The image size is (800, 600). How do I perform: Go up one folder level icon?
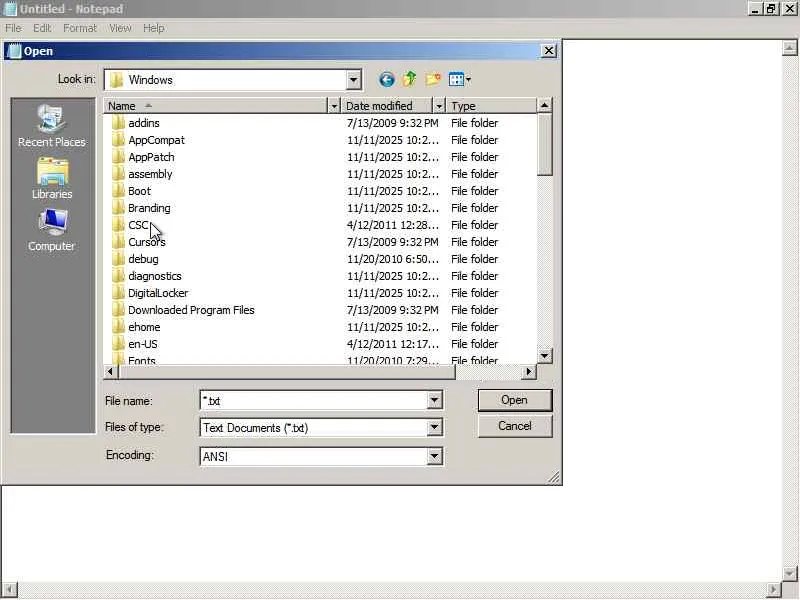409,79
